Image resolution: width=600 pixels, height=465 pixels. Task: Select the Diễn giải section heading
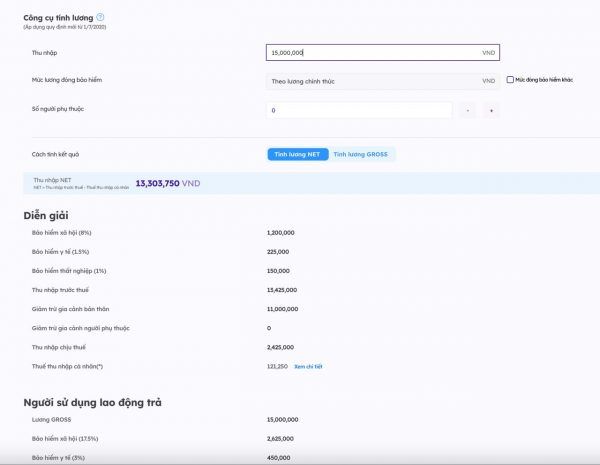pos(46,215)
